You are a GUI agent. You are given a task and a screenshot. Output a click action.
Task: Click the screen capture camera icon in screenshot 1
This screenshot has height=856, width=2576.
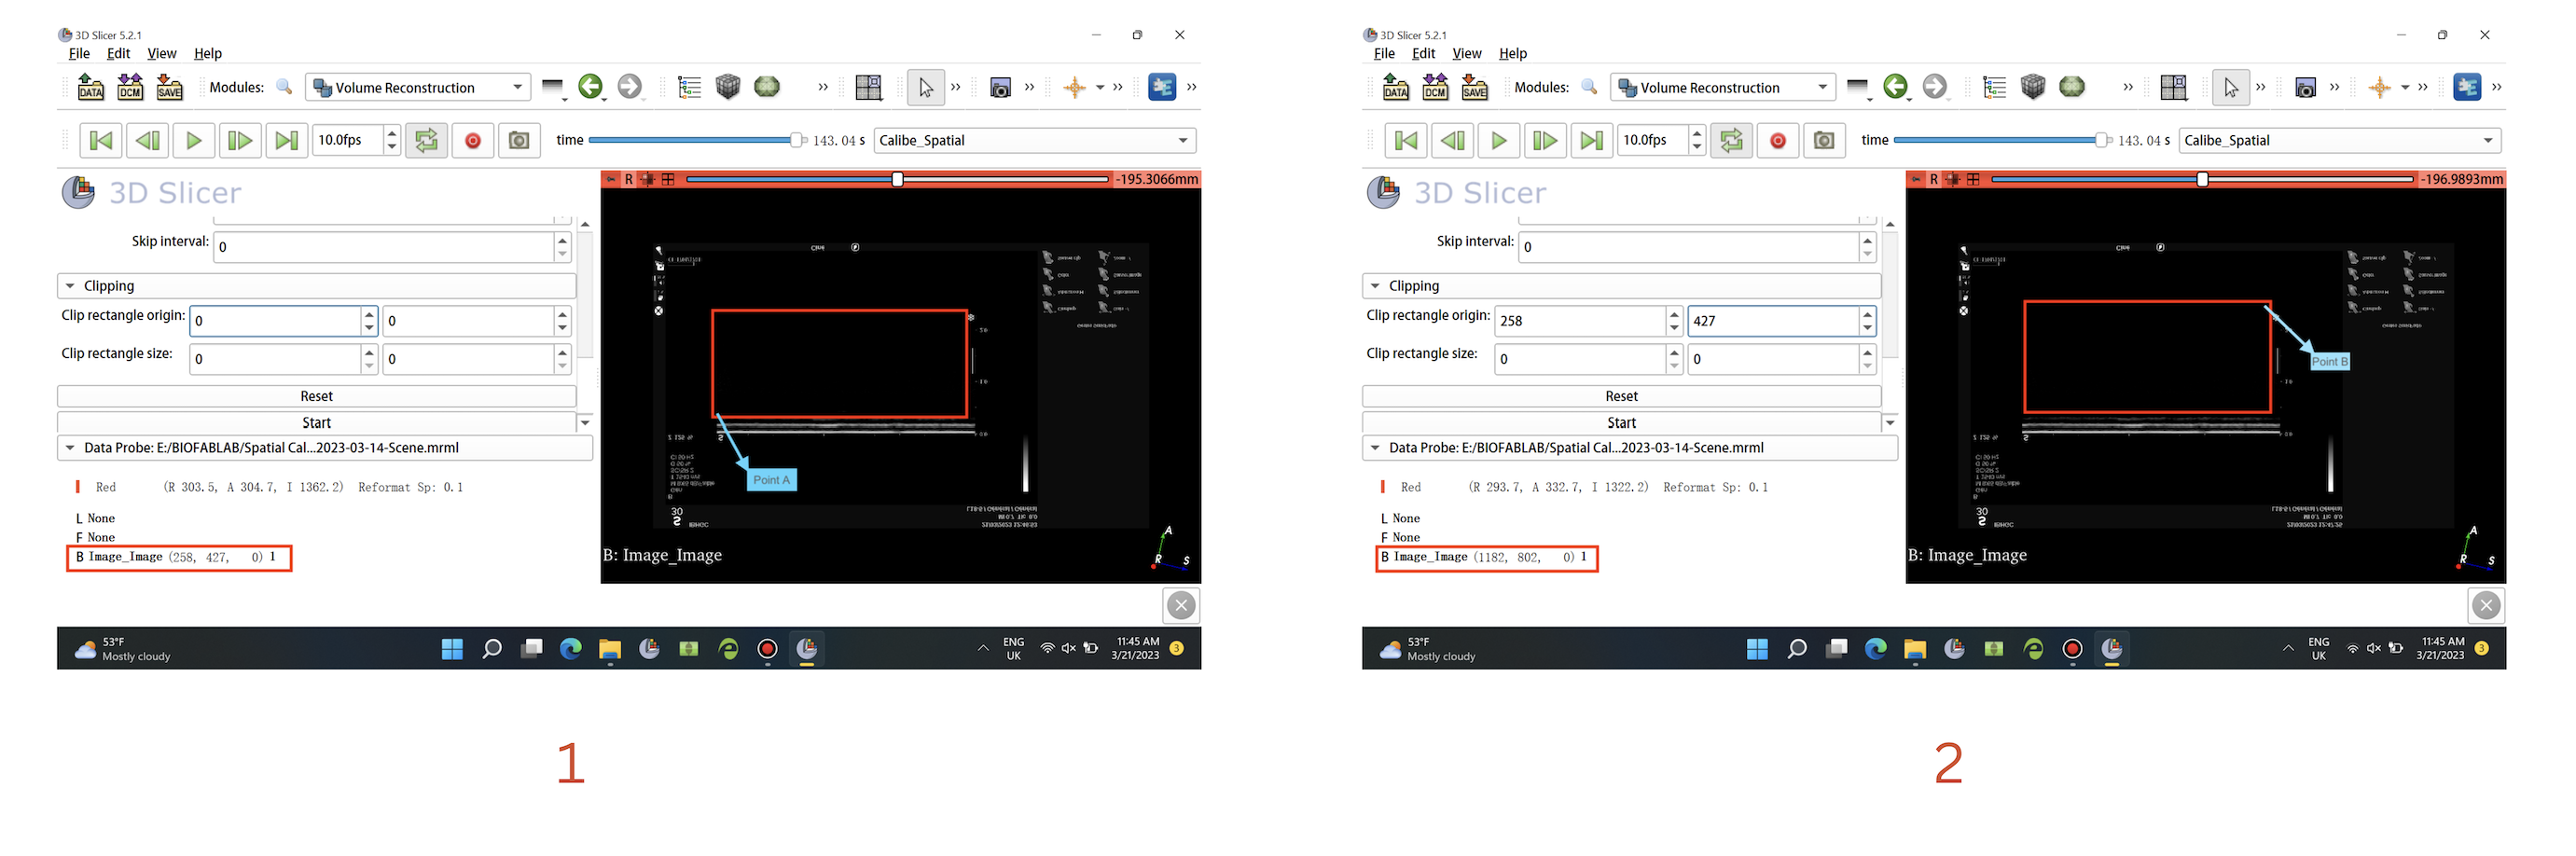(x=1000, y=88)
